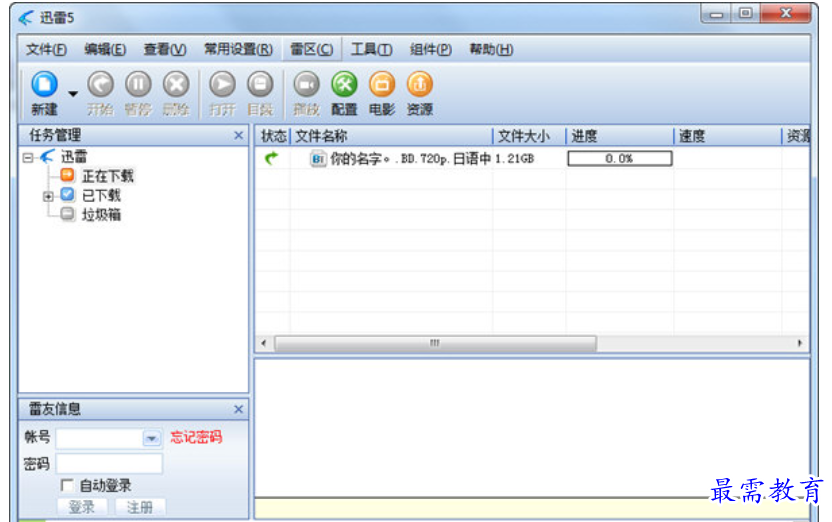The image size is (832, 522).
Task: Open the 资源 resources toolbar icon
Action: (420, 85)
